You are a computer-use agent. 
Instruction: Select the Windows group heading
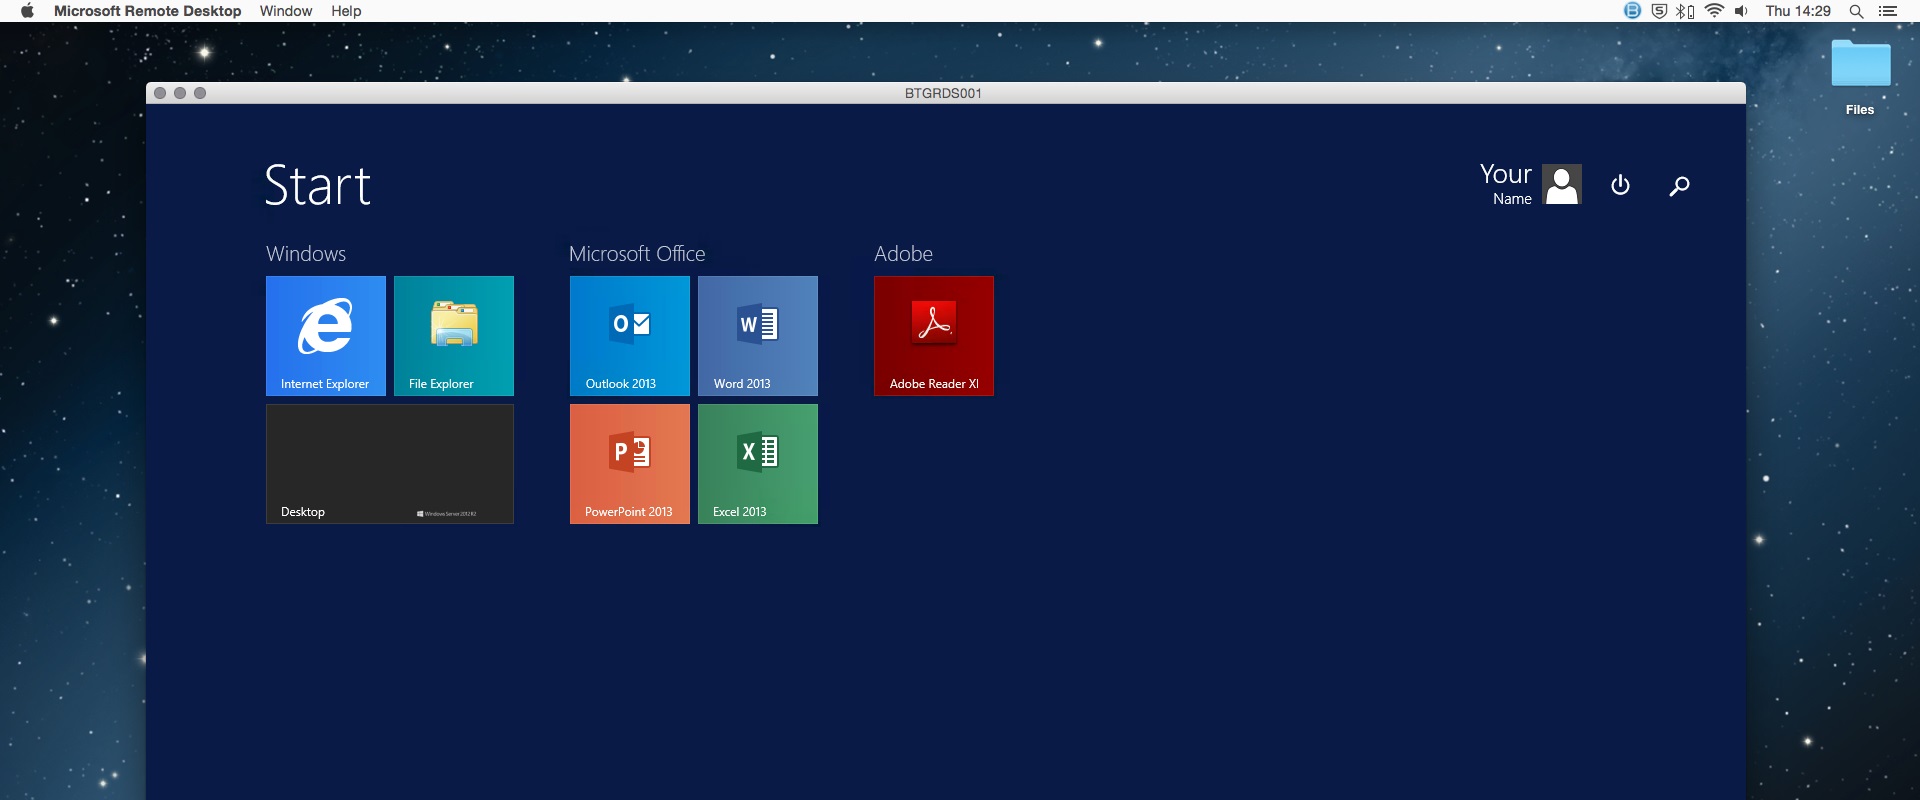point(306,254)
